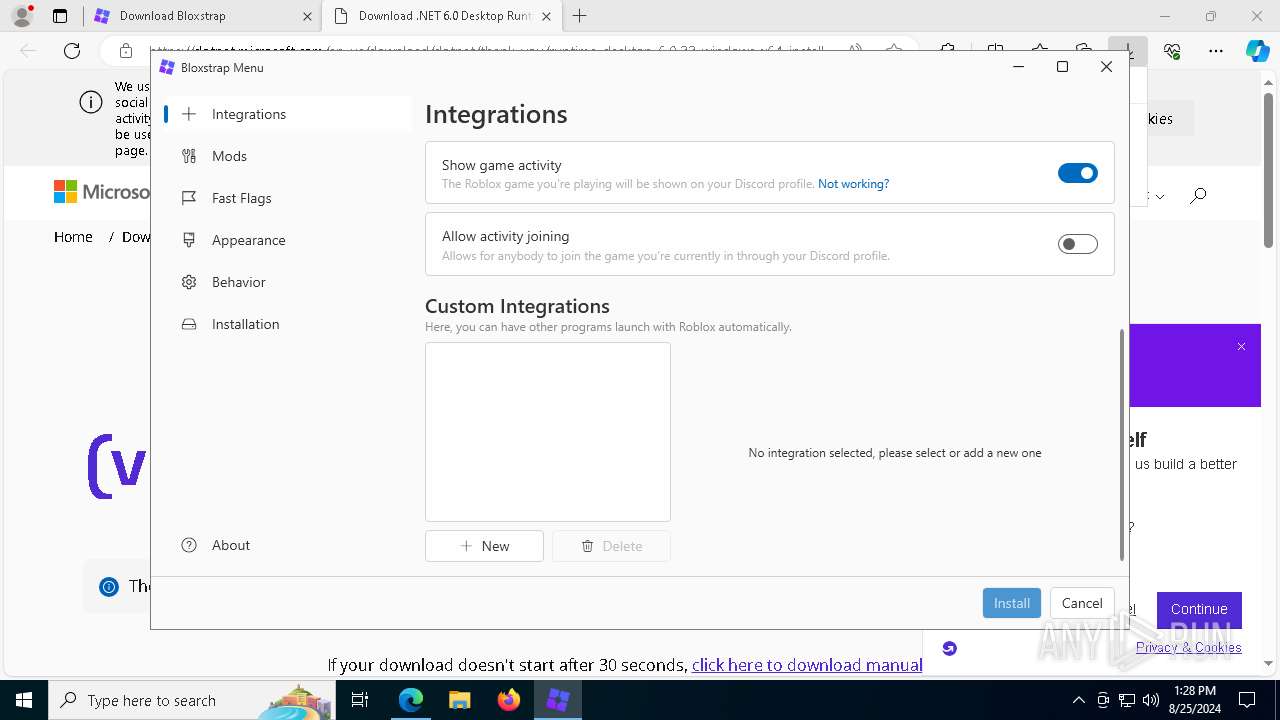This screenshot has height=720, width=1280.
Task: Click the Bloxstrap Menu title icon
Action: point(167,67)
